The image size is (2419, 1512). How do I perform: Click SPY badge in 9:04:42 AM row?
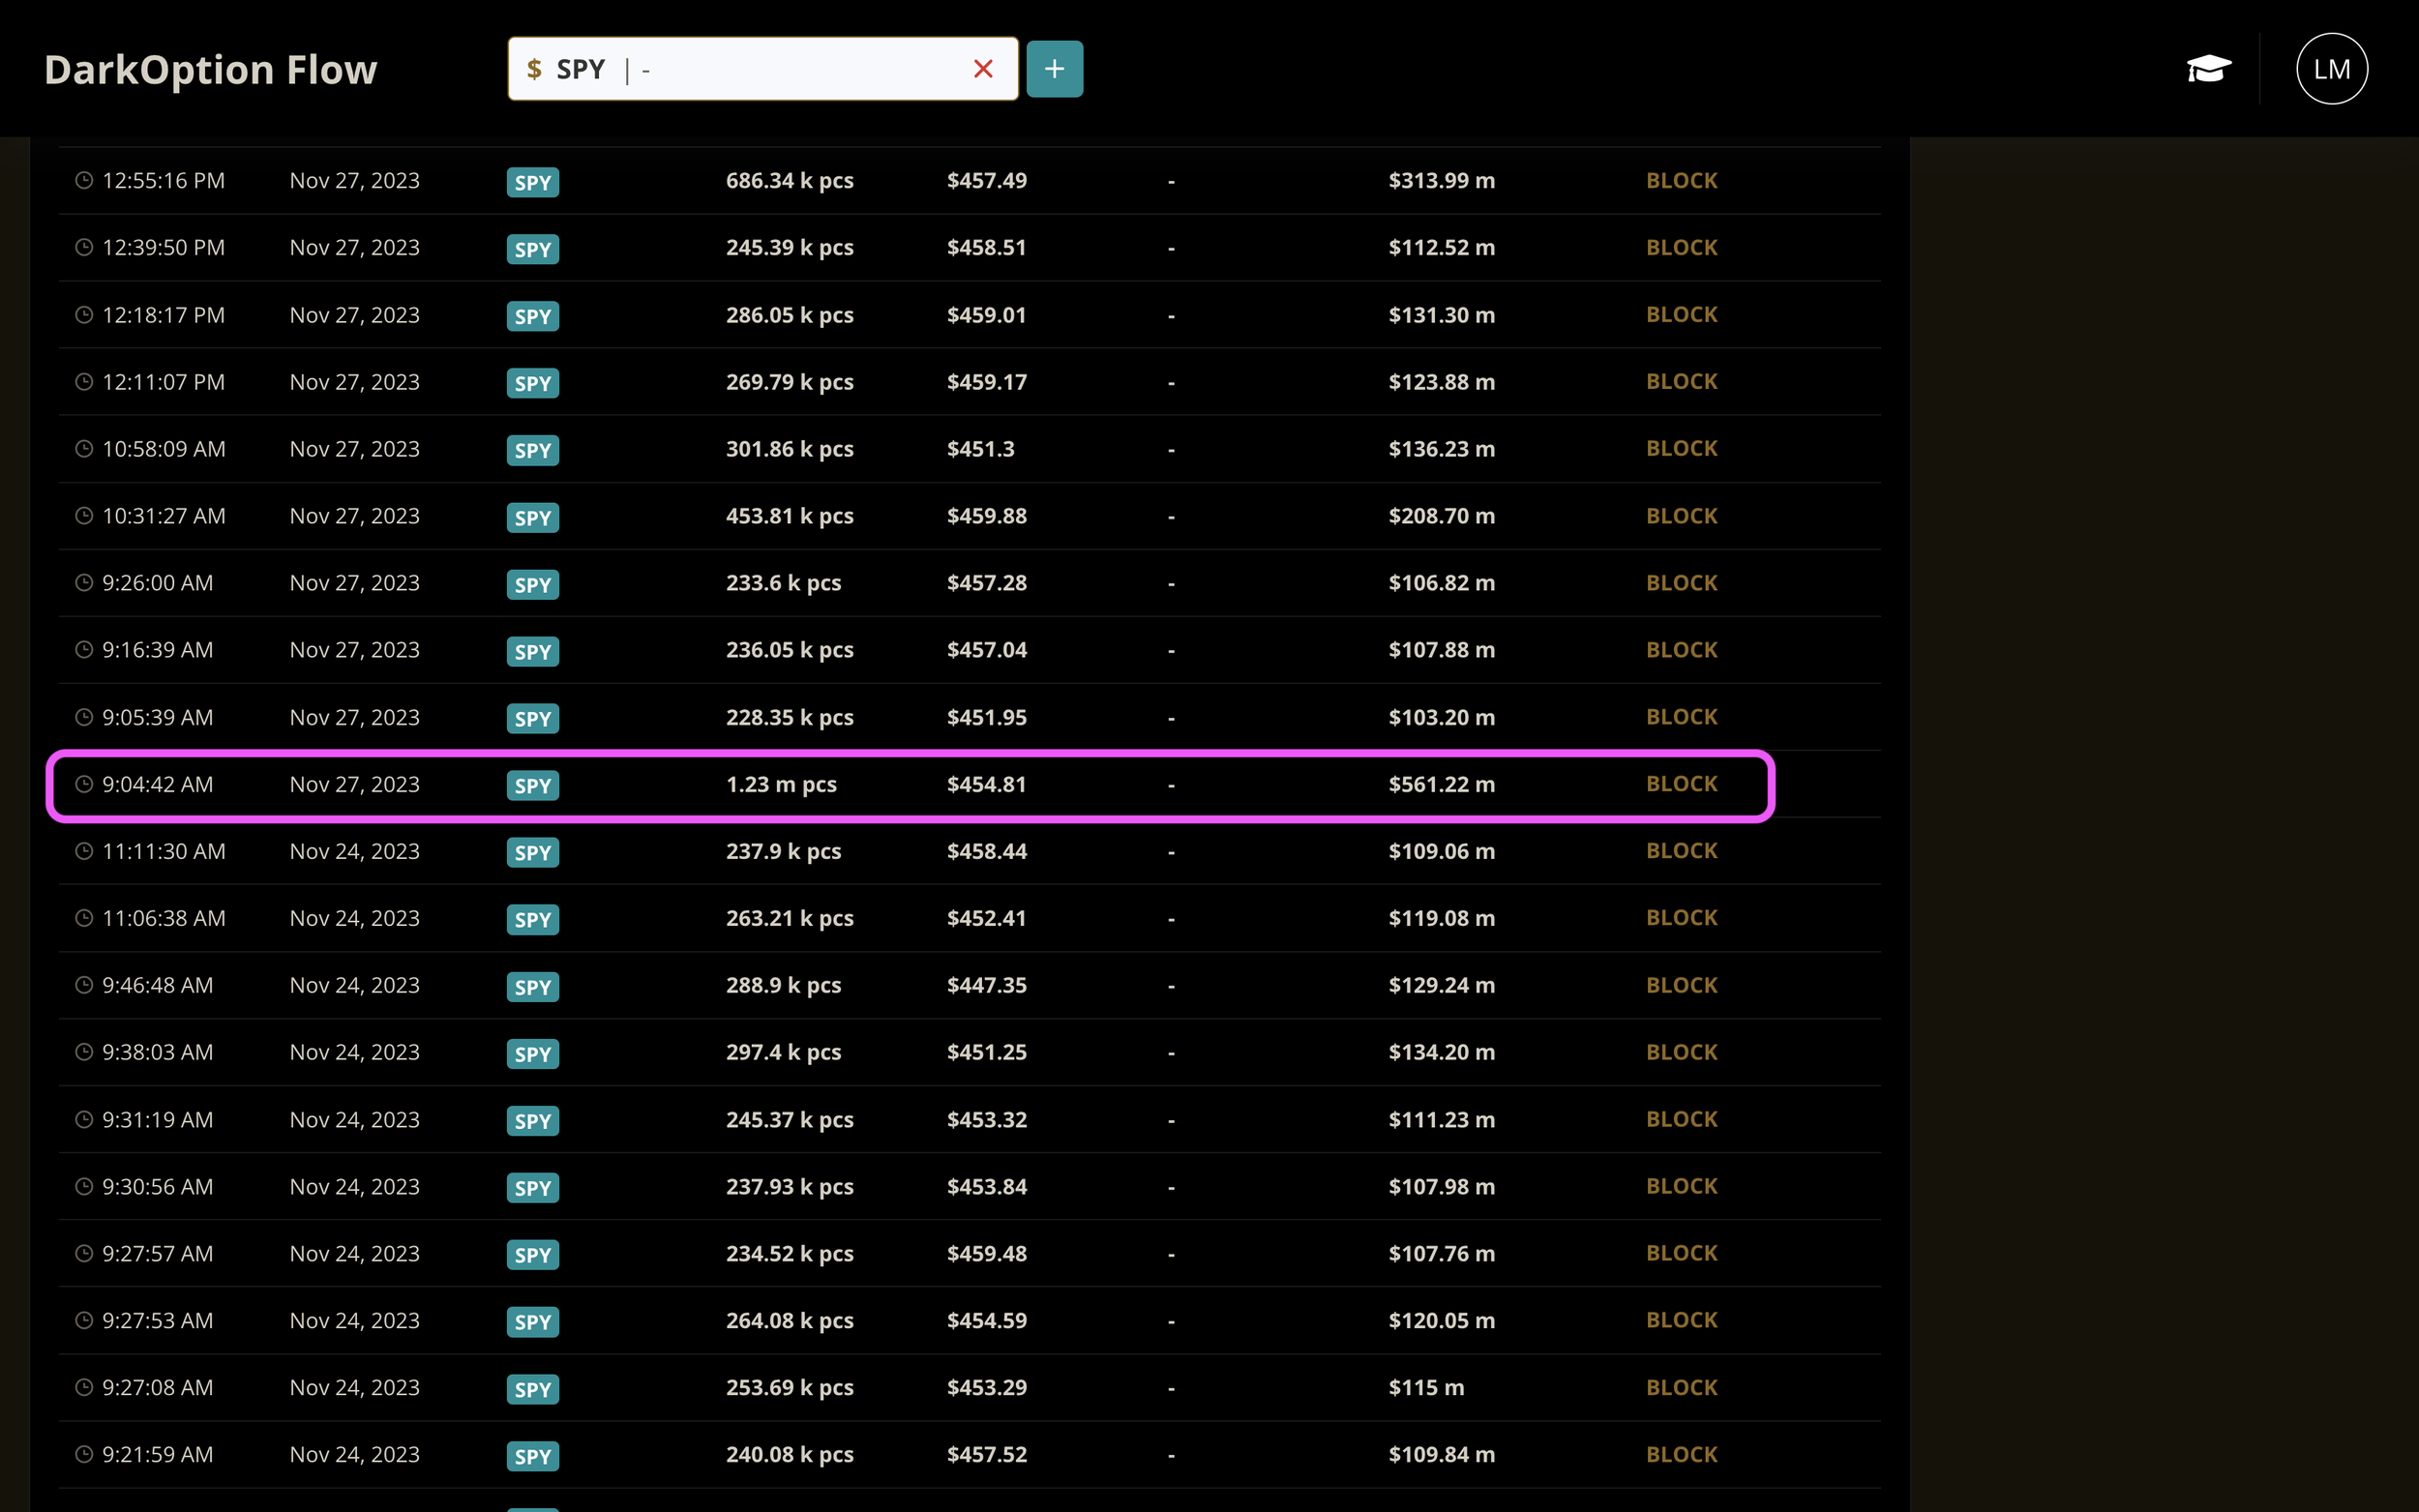pos(532,786)
